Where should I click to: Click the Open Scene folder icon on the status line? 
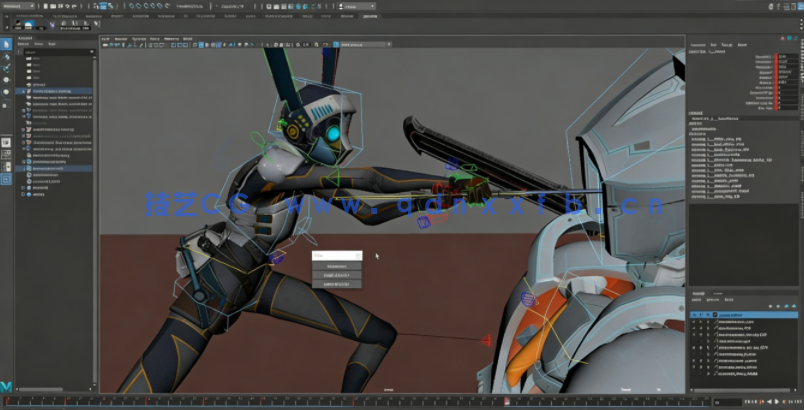pos(53,6)
